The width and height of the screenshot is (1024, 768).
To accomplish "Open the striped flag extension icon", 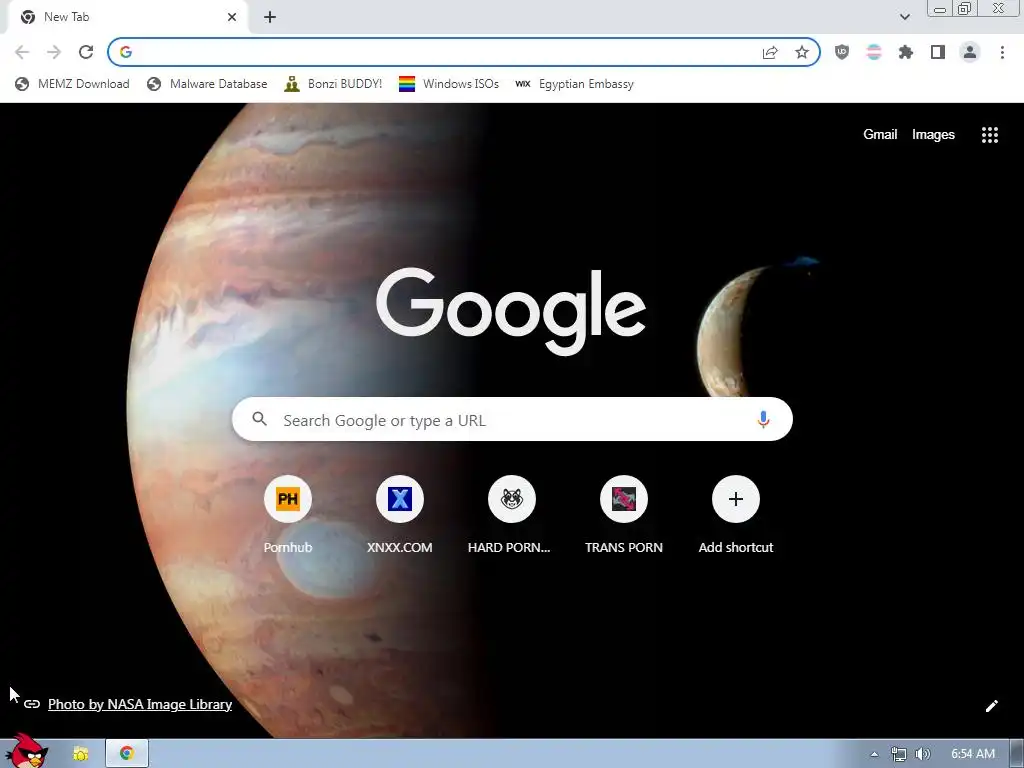I will [x=874, y=52].
